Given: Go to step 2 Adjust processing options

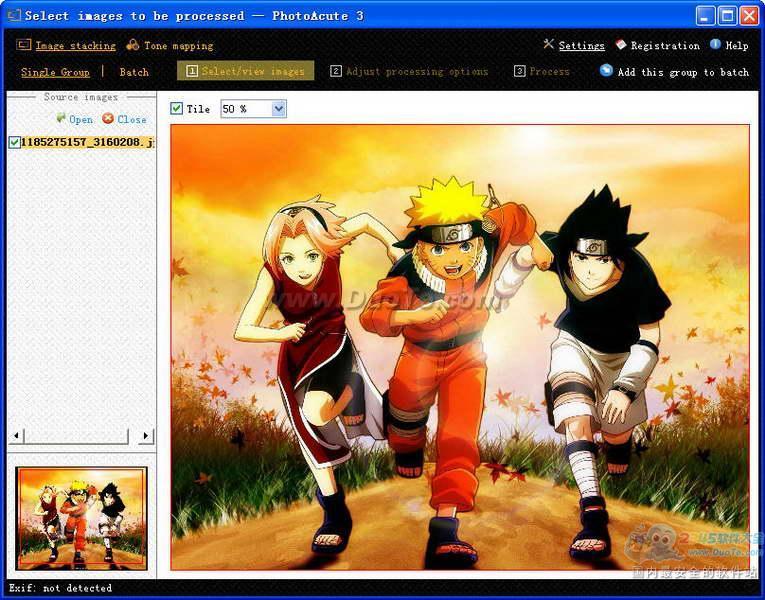Looking at the screenshot, I should tap(409, 71).
